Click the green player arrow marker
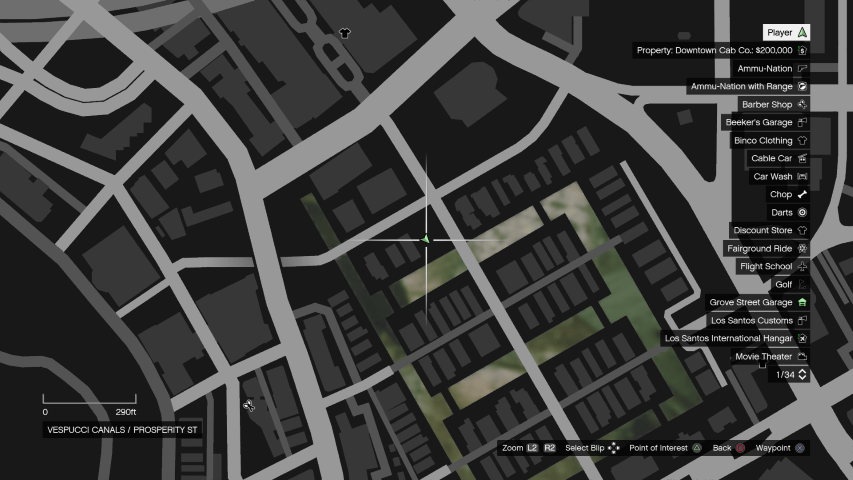Image resolution: width=853 pixels, height=480 pixels. 426,239
